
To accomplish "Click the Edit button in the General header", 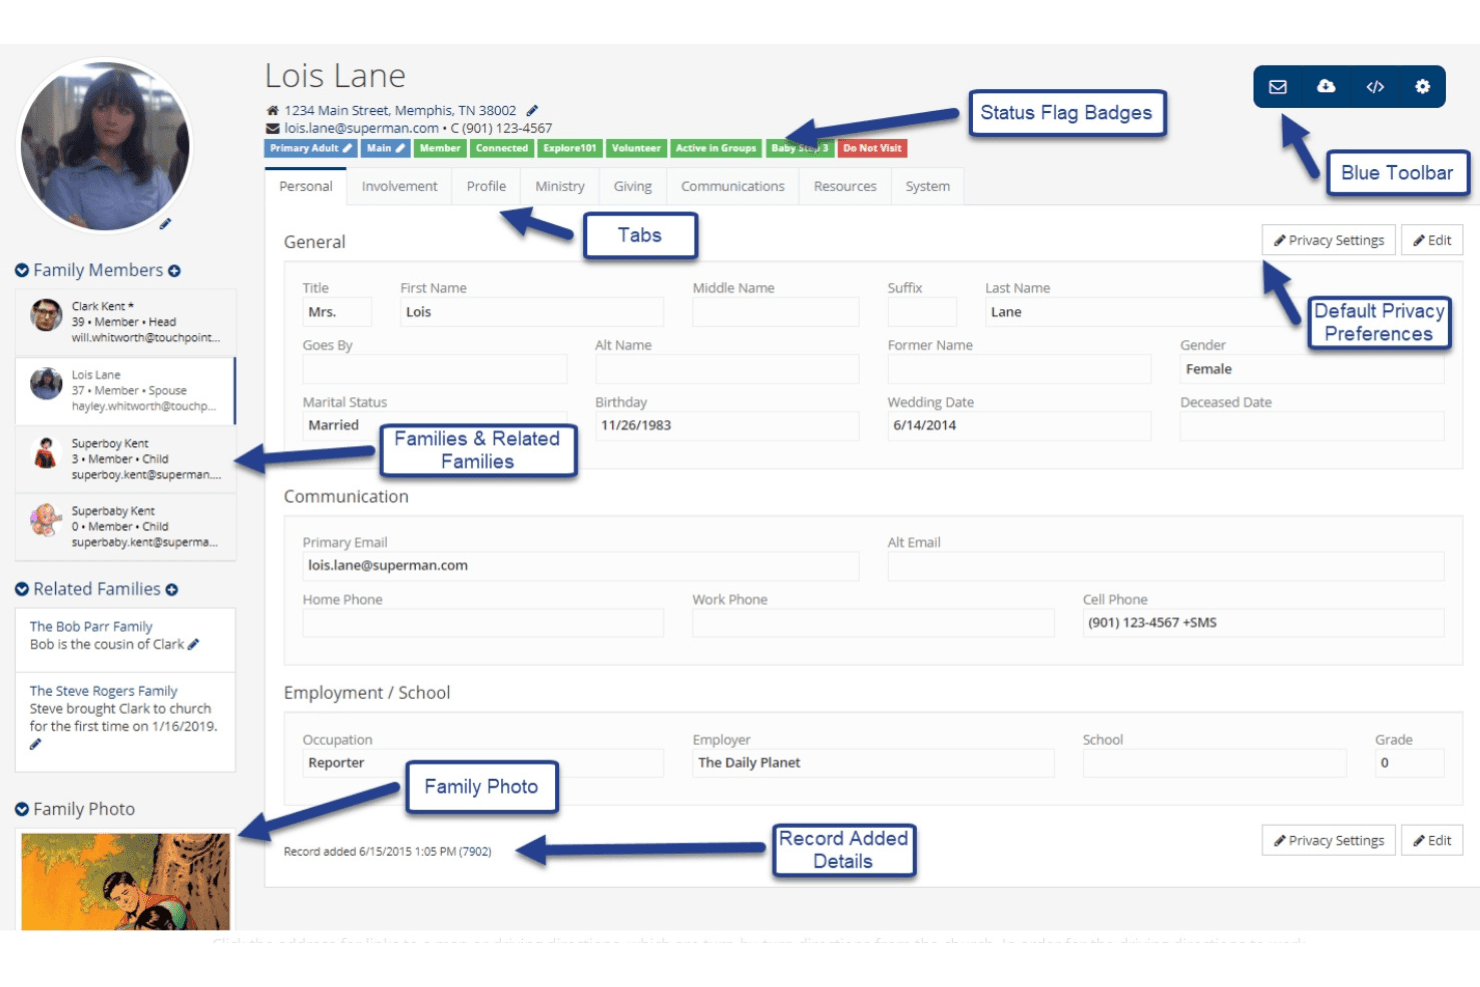I will coord(1432,241).
